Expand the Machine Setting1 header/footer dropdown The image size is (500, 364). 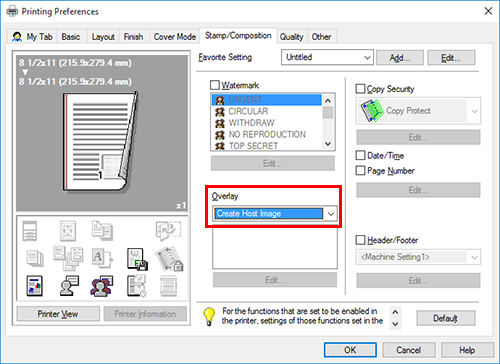point(418,257)
